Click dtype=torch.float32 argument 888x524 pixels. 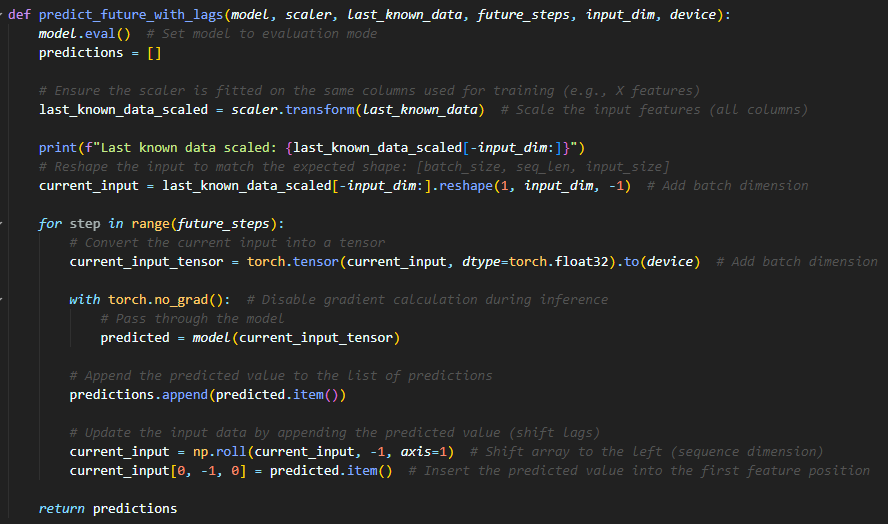(535, 262)
